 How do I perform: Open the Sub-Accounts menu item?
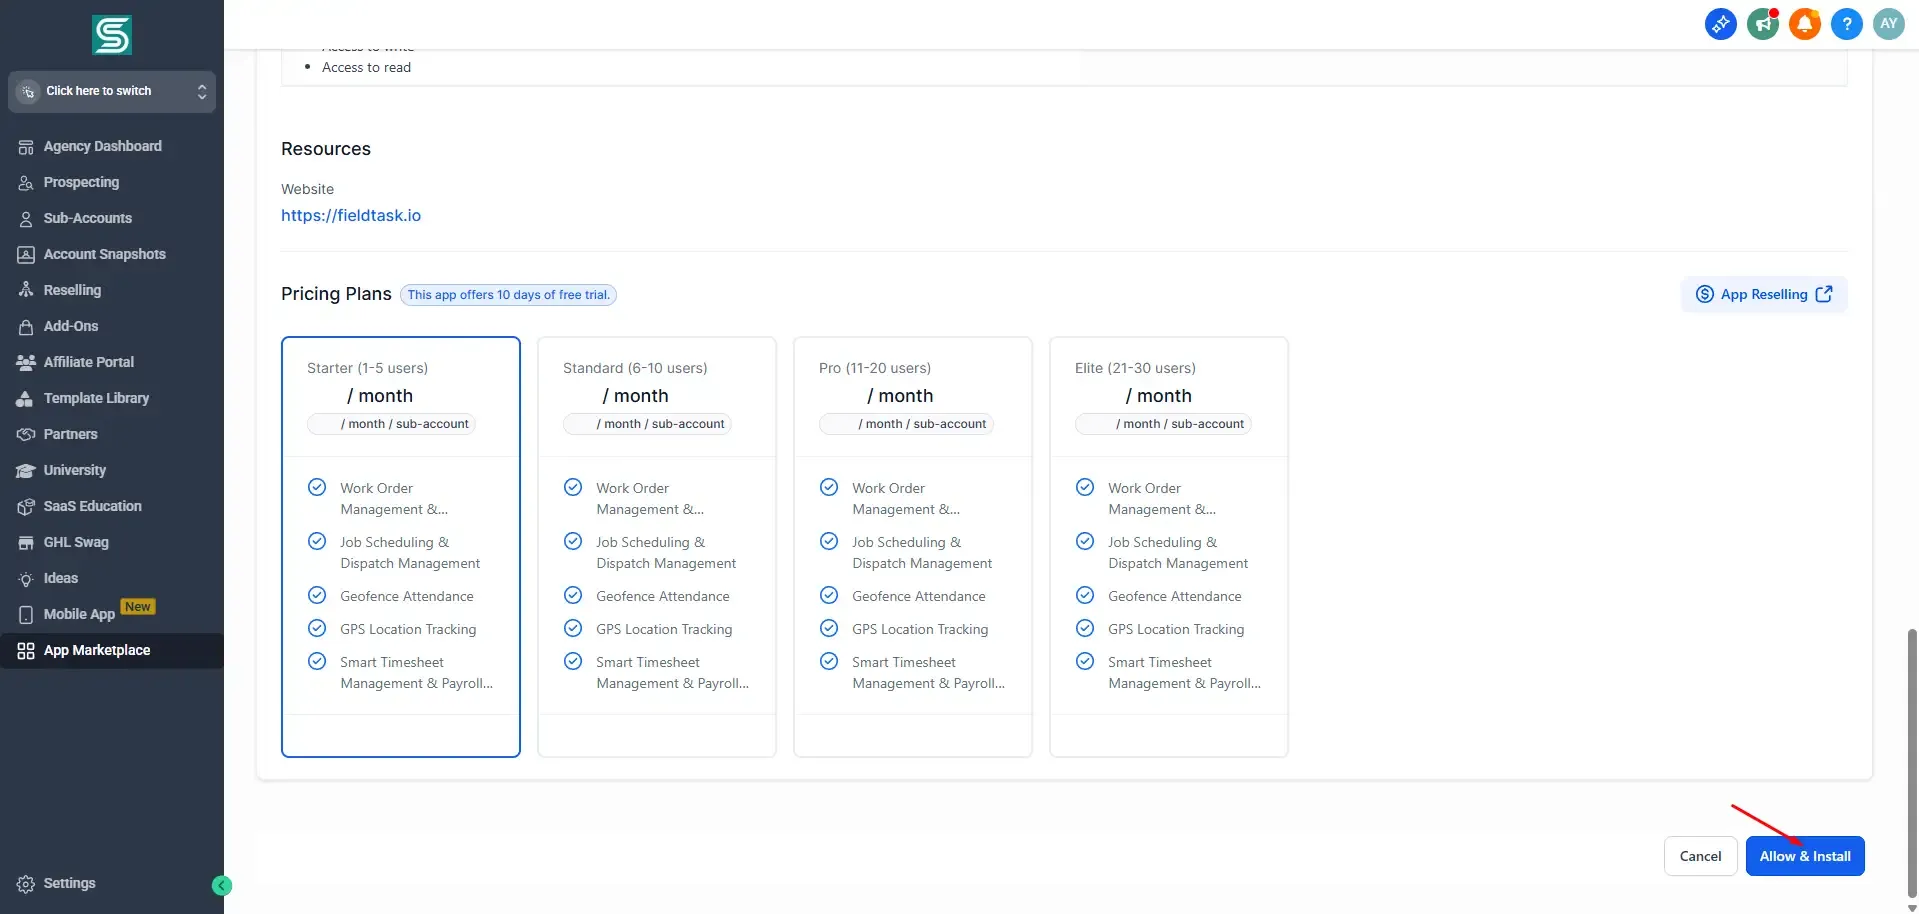[87, 218]
